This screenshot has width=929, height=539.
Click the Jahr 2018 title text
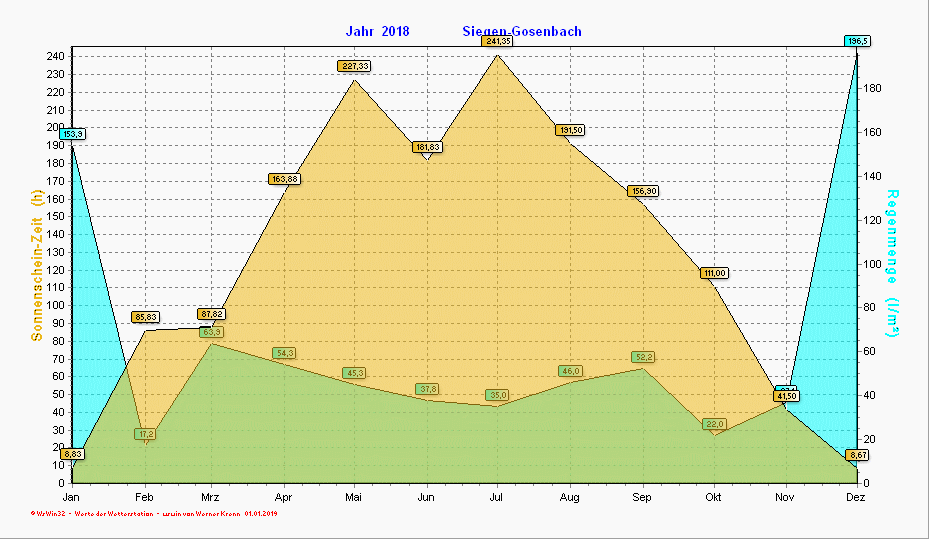click(x=377, y=31)
